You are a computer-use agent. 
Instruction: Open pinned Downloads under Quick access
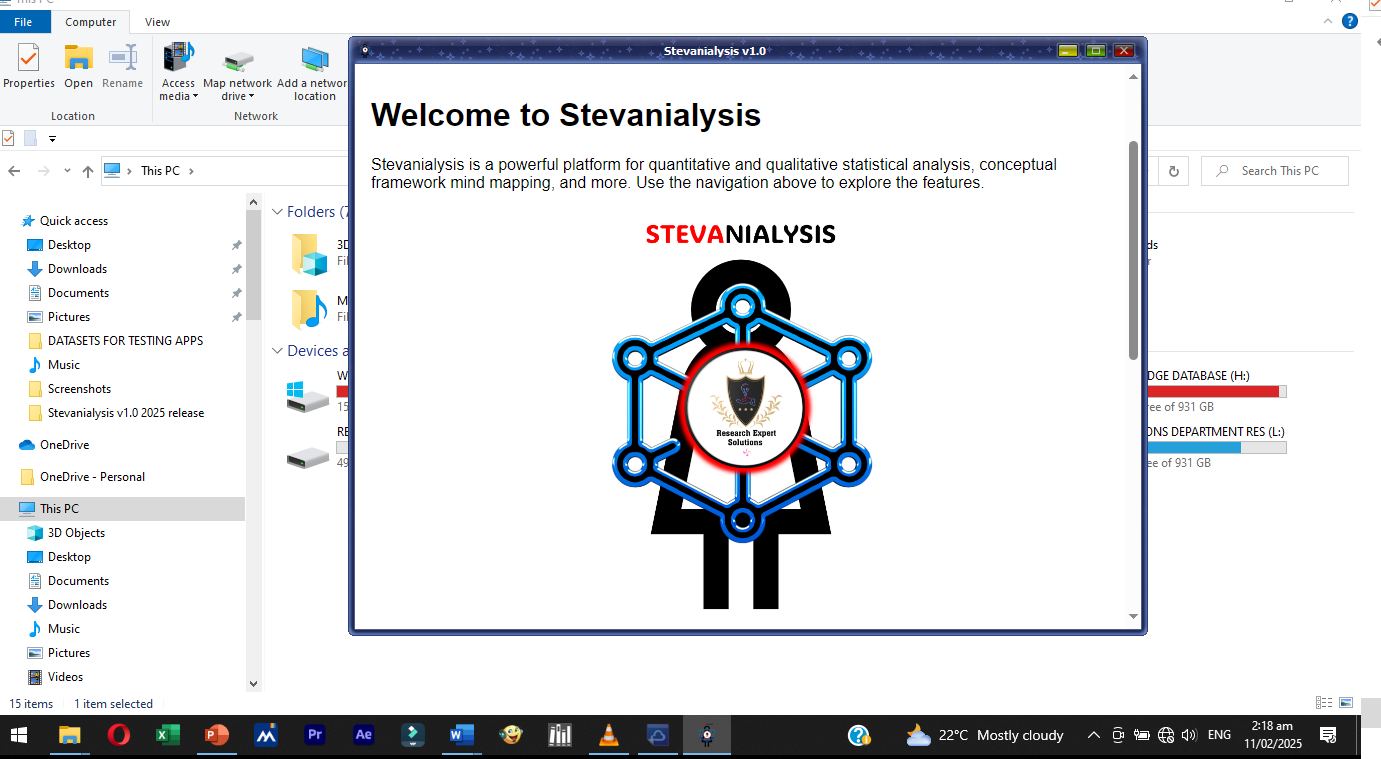(77, 269)
